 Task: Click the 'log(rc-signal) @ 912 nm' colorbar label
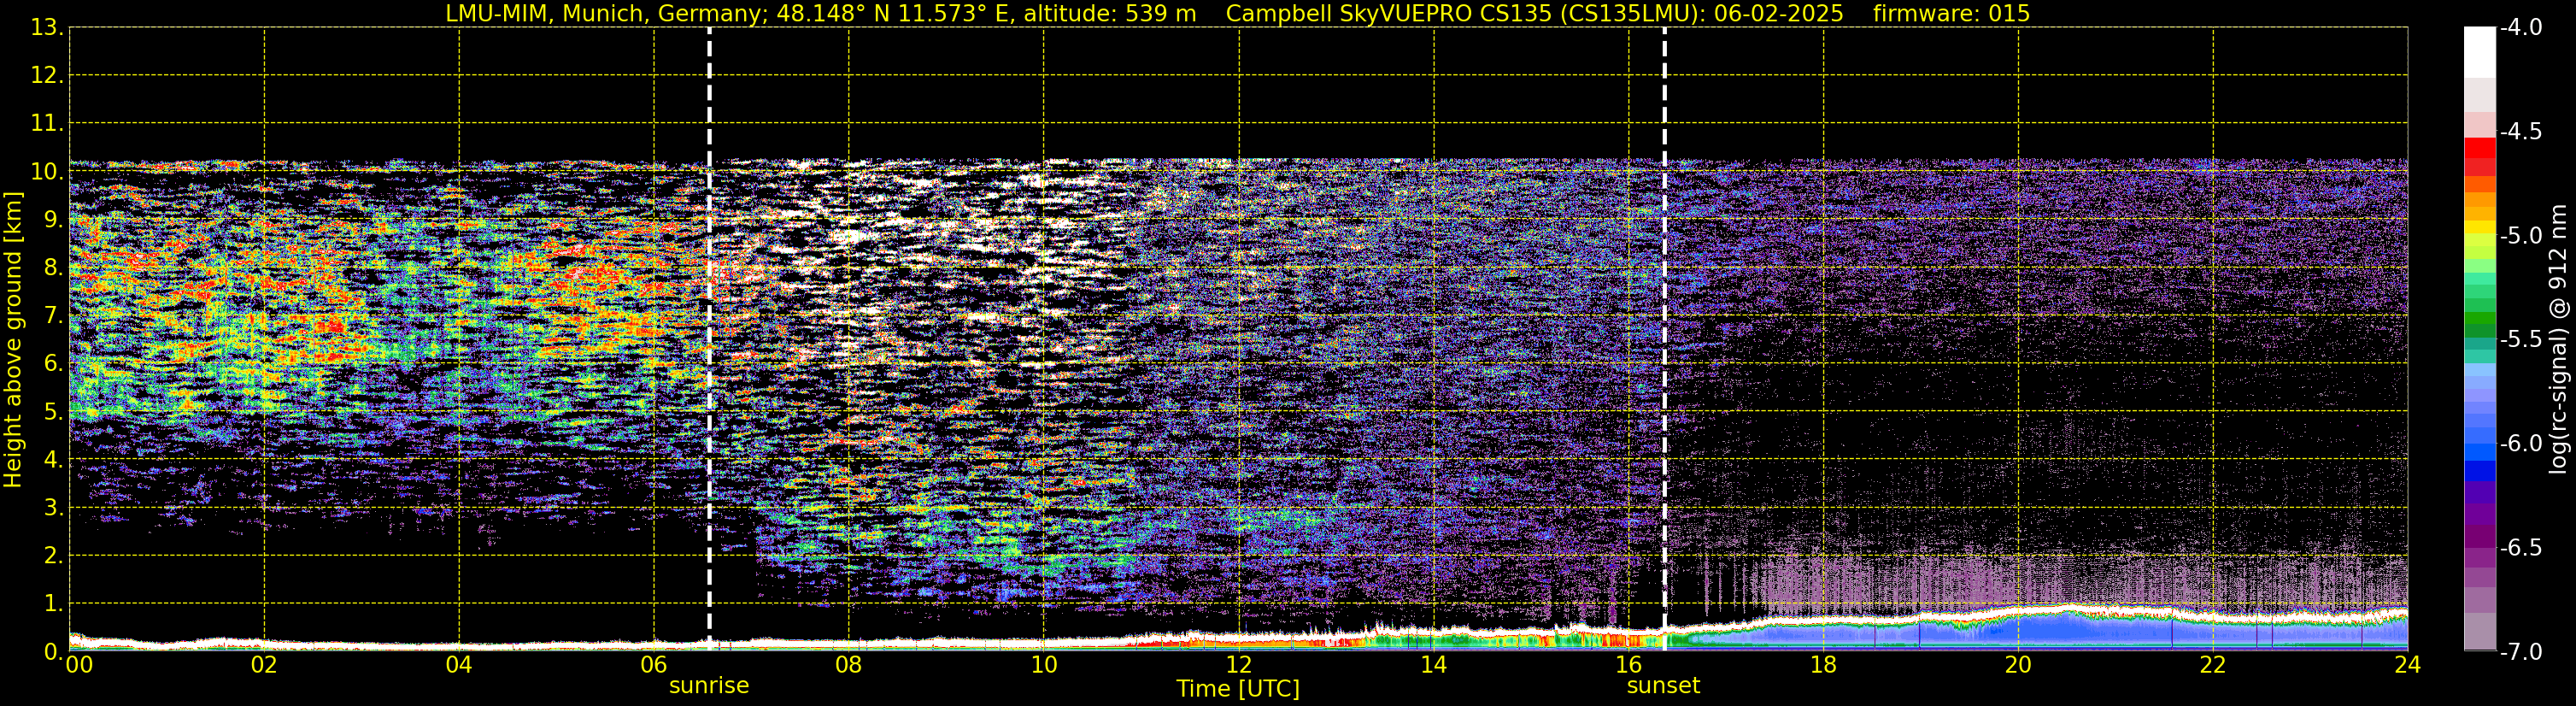tap(2558, 339)
